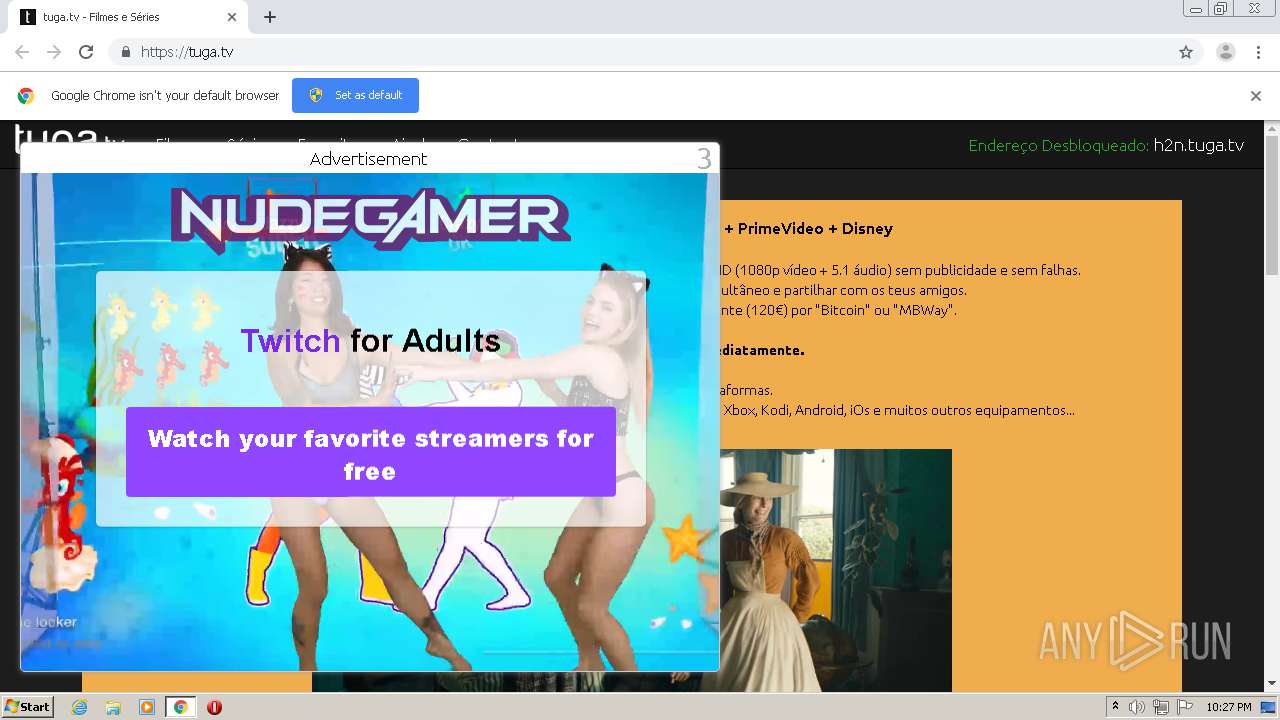Select the tuga.tv - Filmes e Séries tab

[x=129, y=17]
